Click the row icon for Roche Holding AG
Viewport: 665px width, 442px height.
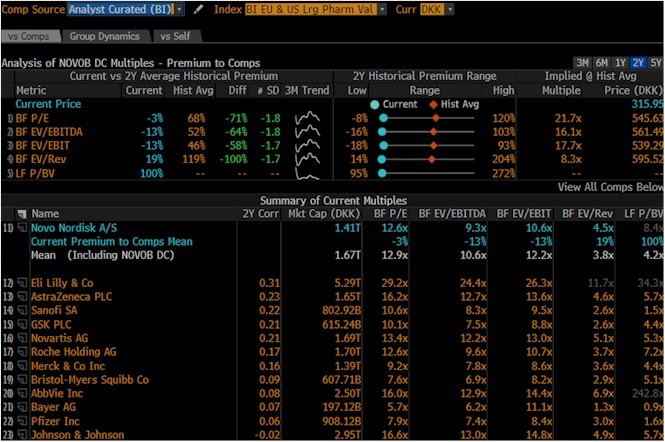point(22,352)
